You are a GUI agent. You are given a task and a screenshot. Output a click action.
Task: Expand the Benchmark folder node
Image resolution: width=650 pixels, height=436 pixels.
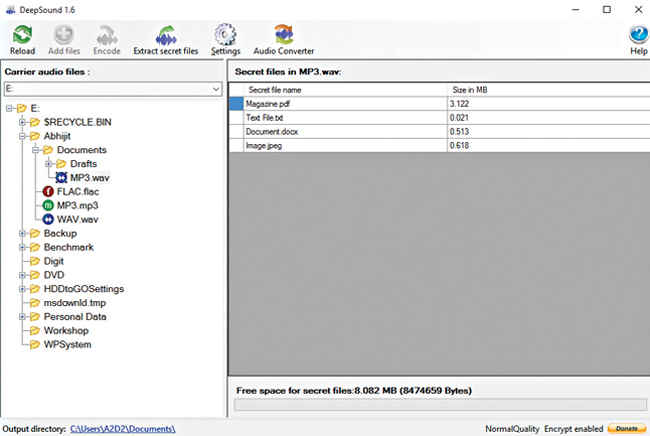click(22, 247)
